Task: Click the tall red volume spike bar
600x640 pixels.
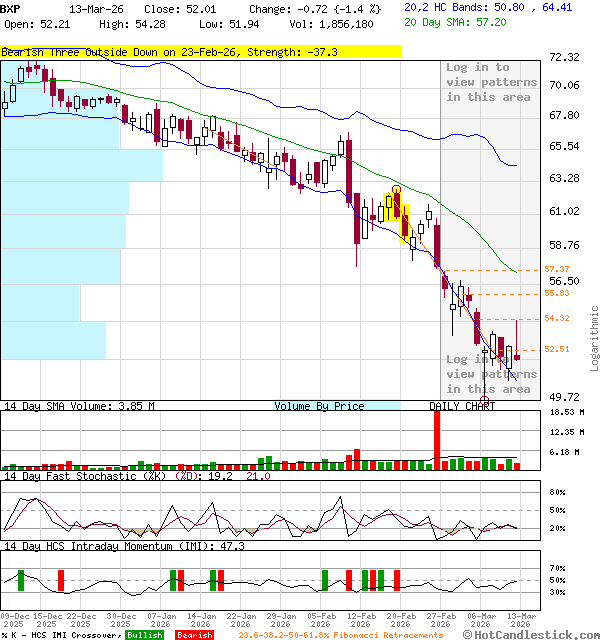Action: (x=437, y=438)
